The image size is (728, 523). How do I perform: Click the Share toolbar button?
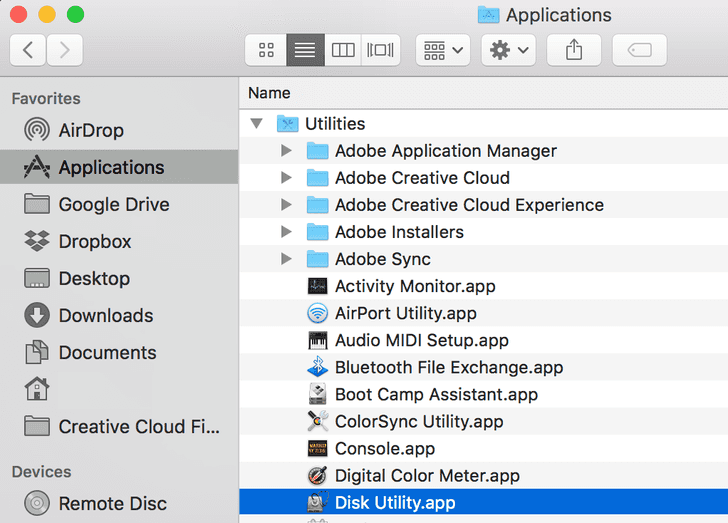[x=574, y=49]
